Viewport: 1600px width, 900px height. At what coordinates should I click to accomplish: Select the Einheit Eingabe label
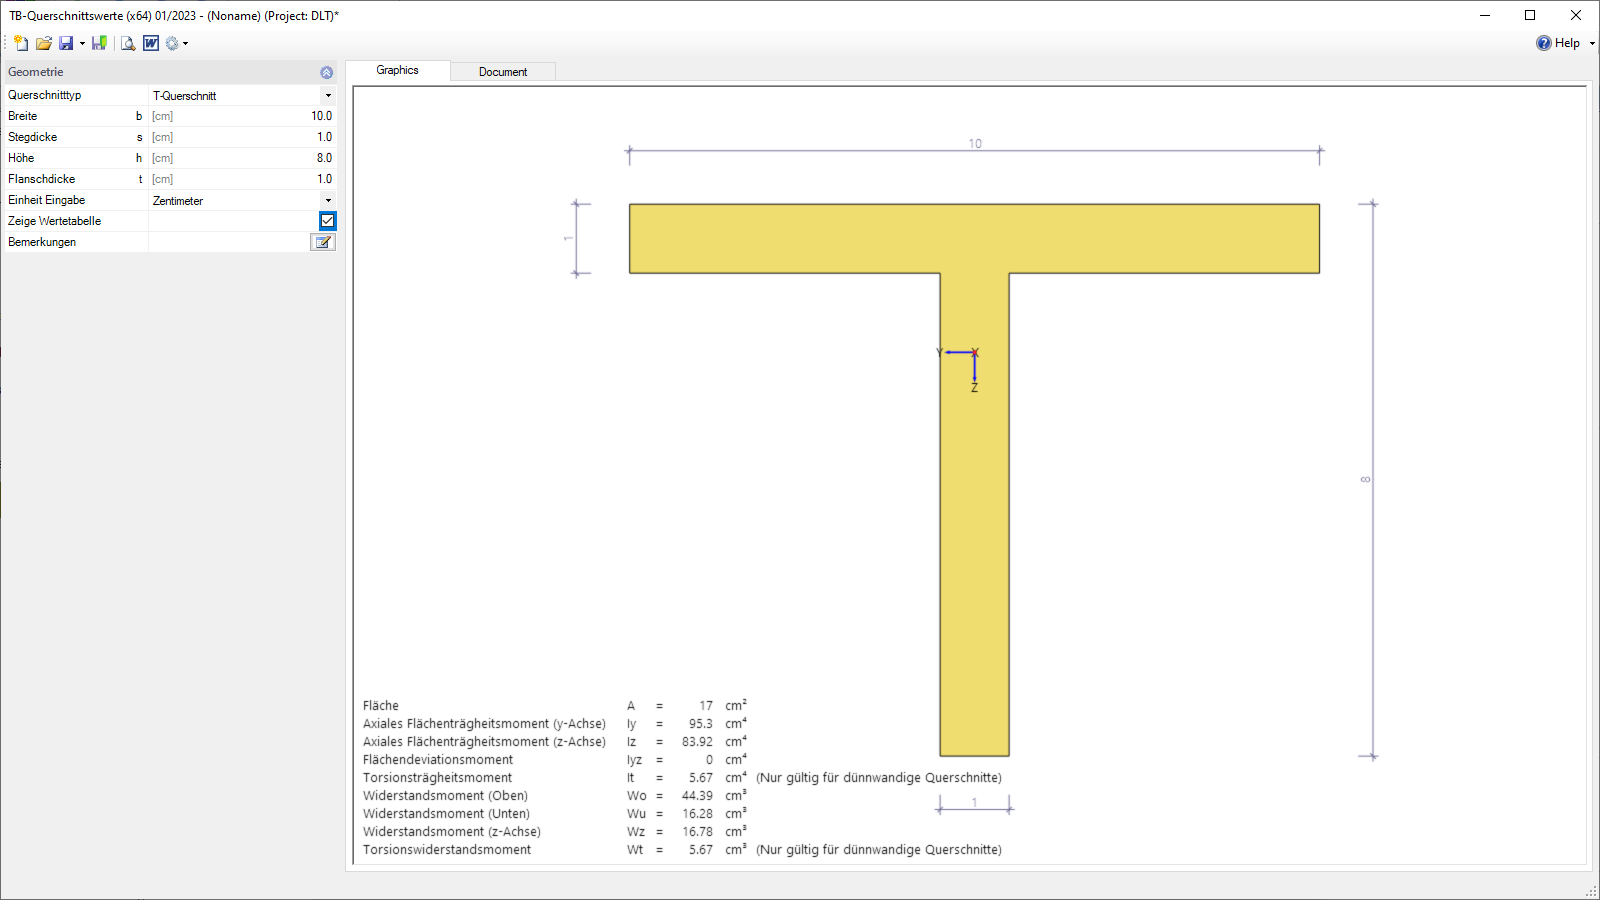(x=47, y=200)
